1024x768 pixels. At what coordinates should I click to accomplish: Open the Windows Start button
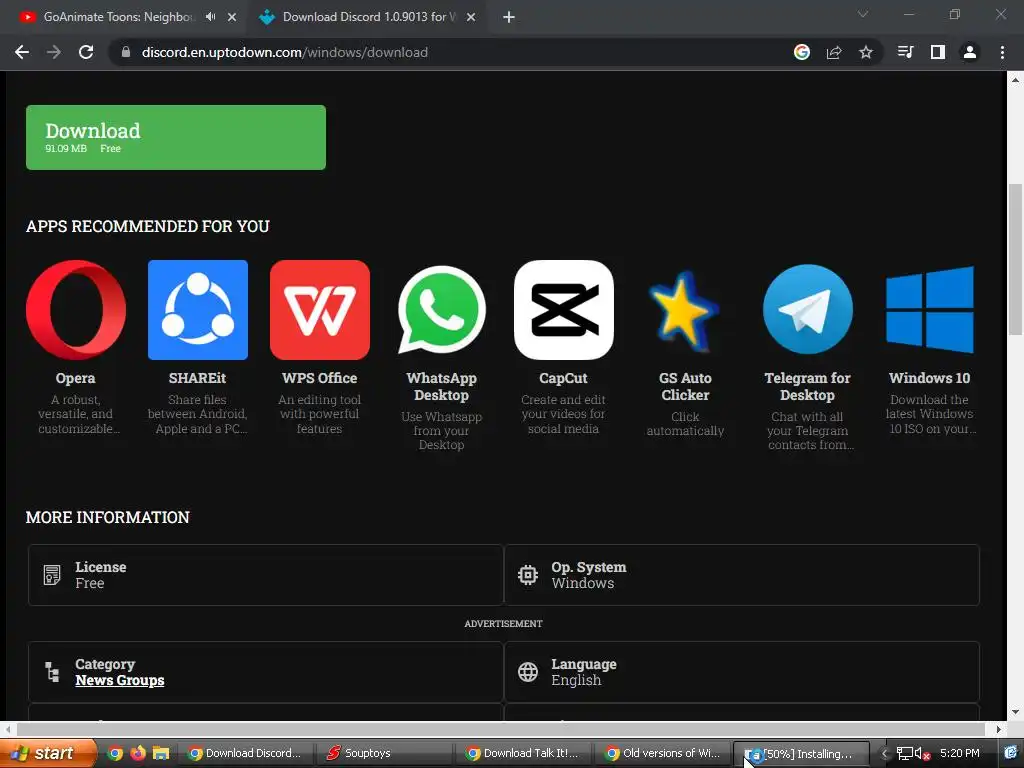coord(47,753)
